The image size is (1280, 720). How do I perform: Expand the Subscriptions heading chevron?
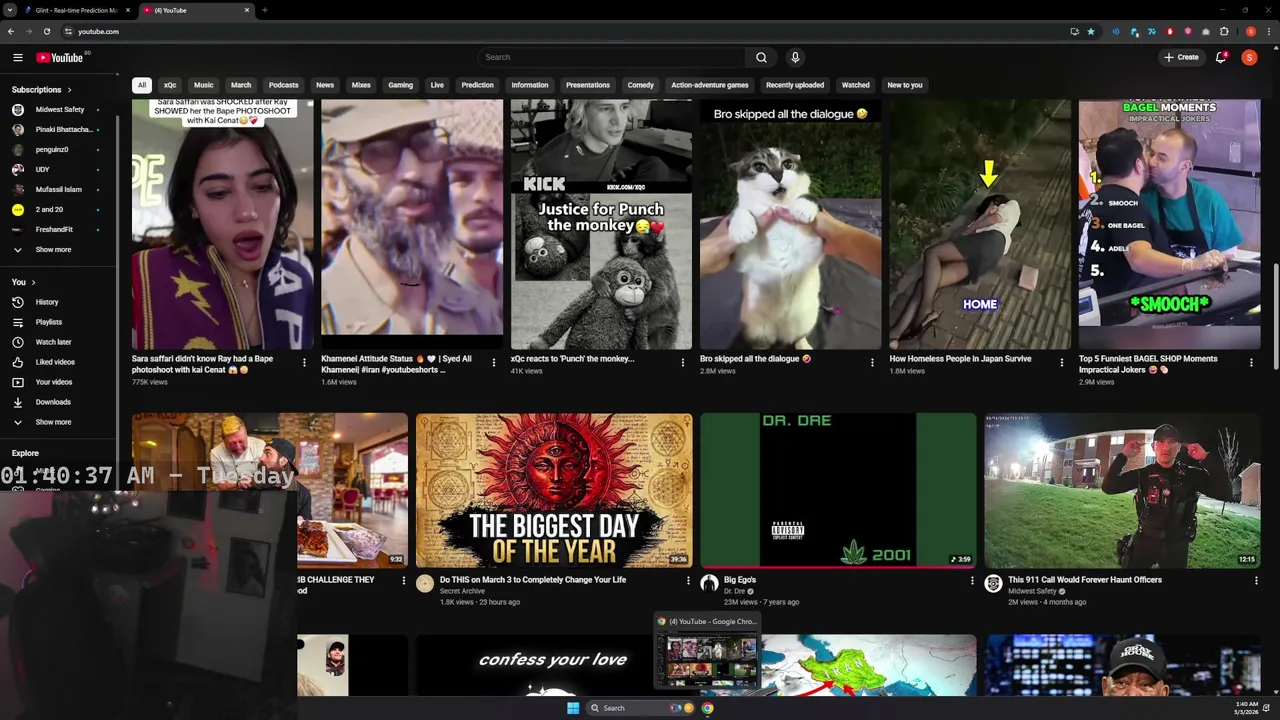tap(69, 90)
